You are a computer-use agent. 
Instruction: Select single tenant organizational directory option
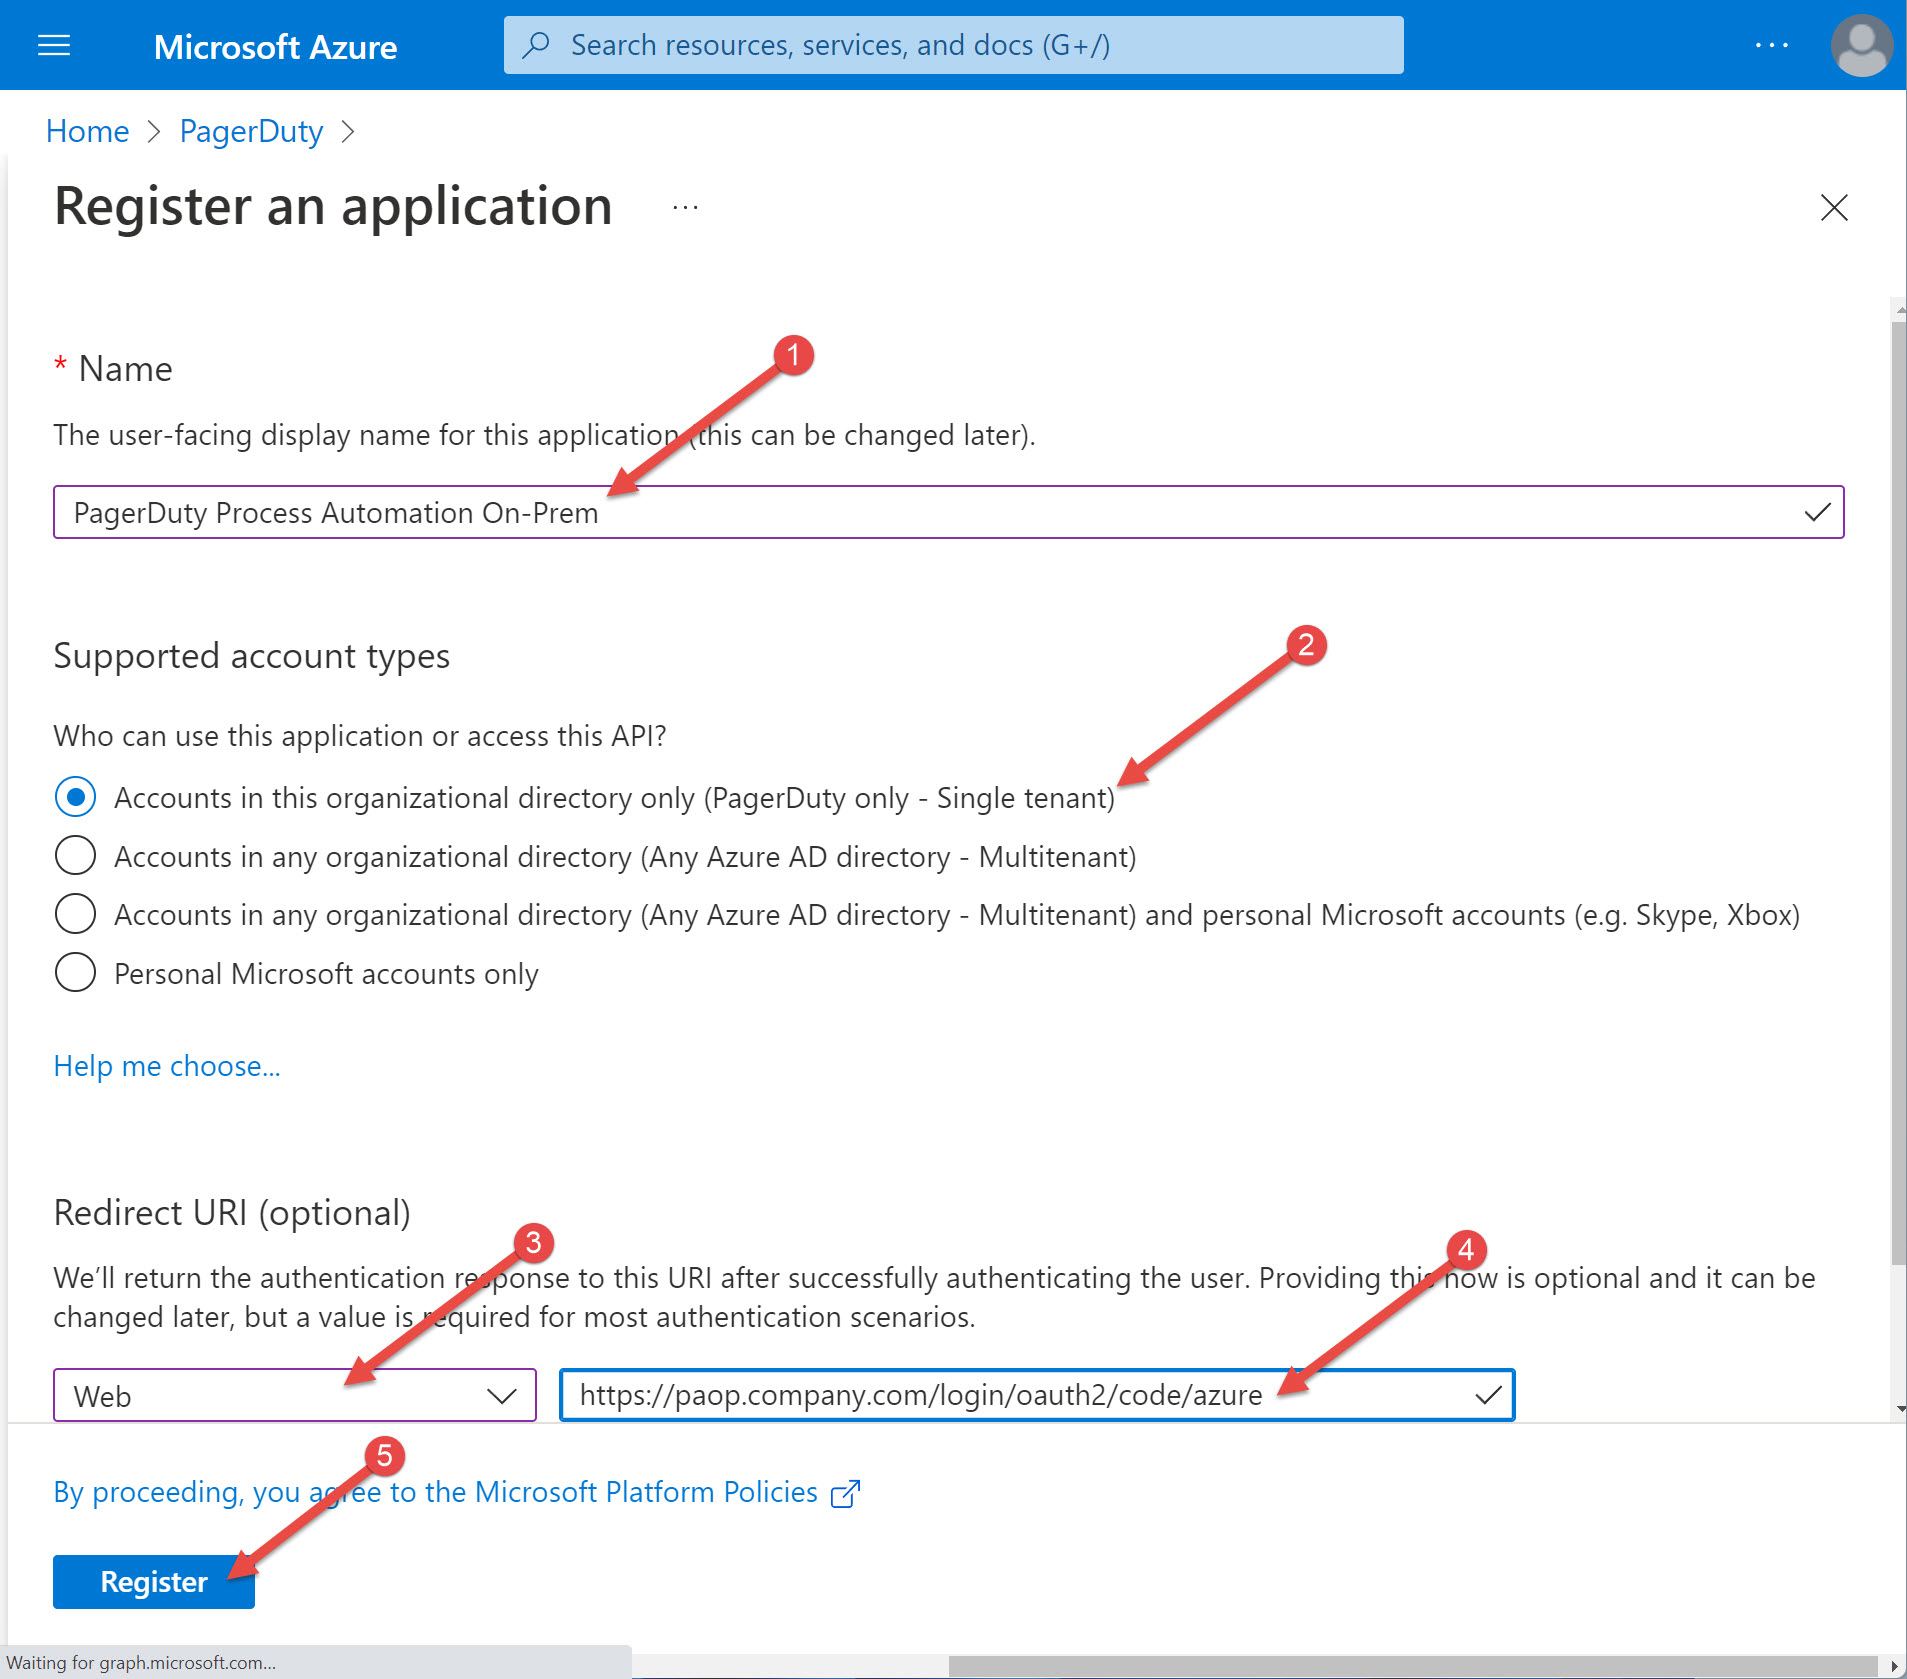[75, 797]
